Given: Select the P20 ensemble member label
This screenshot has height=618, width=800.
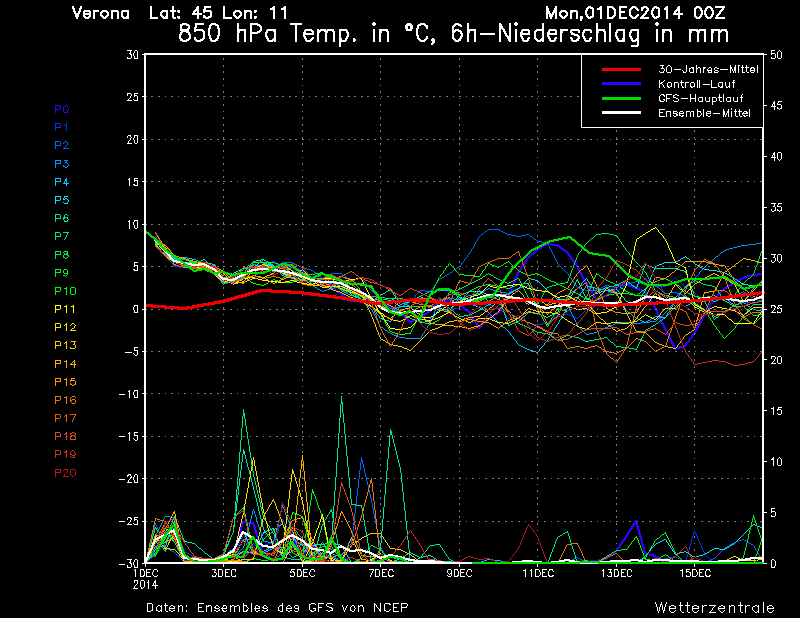Looking at the screenshot, I should click(64, 472).
